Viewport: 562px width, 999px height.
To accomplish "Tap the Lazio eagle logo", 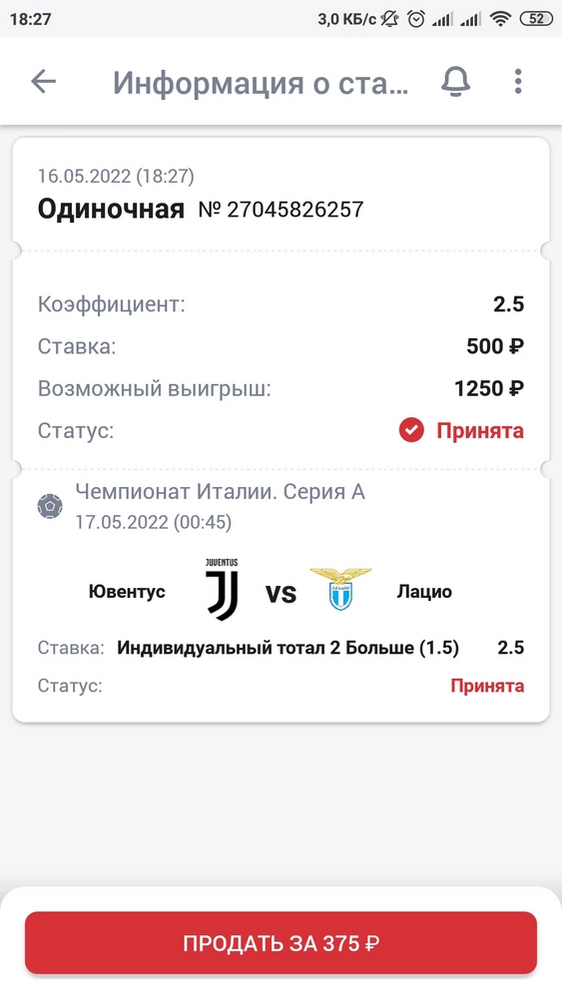I will coord(340,589).
